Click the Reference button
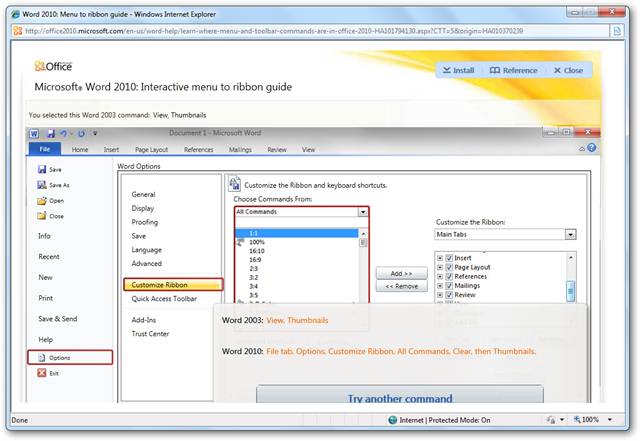This screenshot has width=640, height=441. (513, 70)
